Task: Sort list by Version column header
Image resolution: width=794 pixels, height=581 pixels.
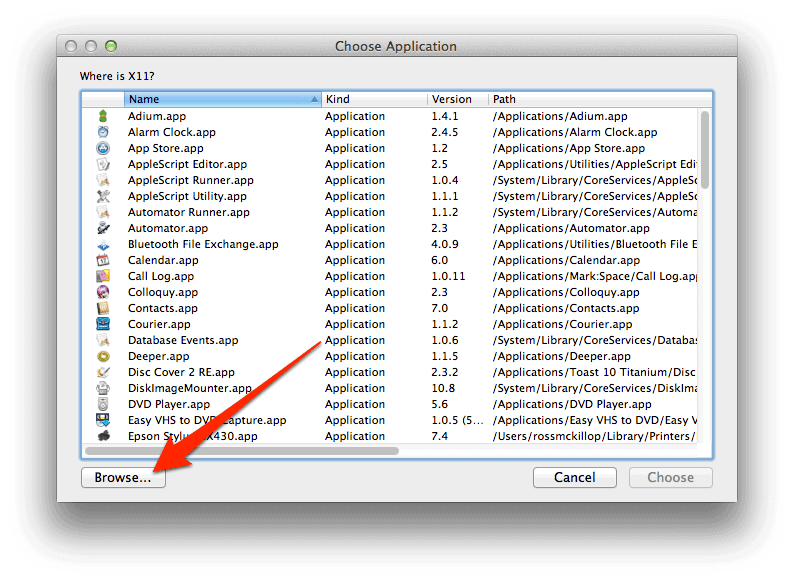Action: click(456, 99)
